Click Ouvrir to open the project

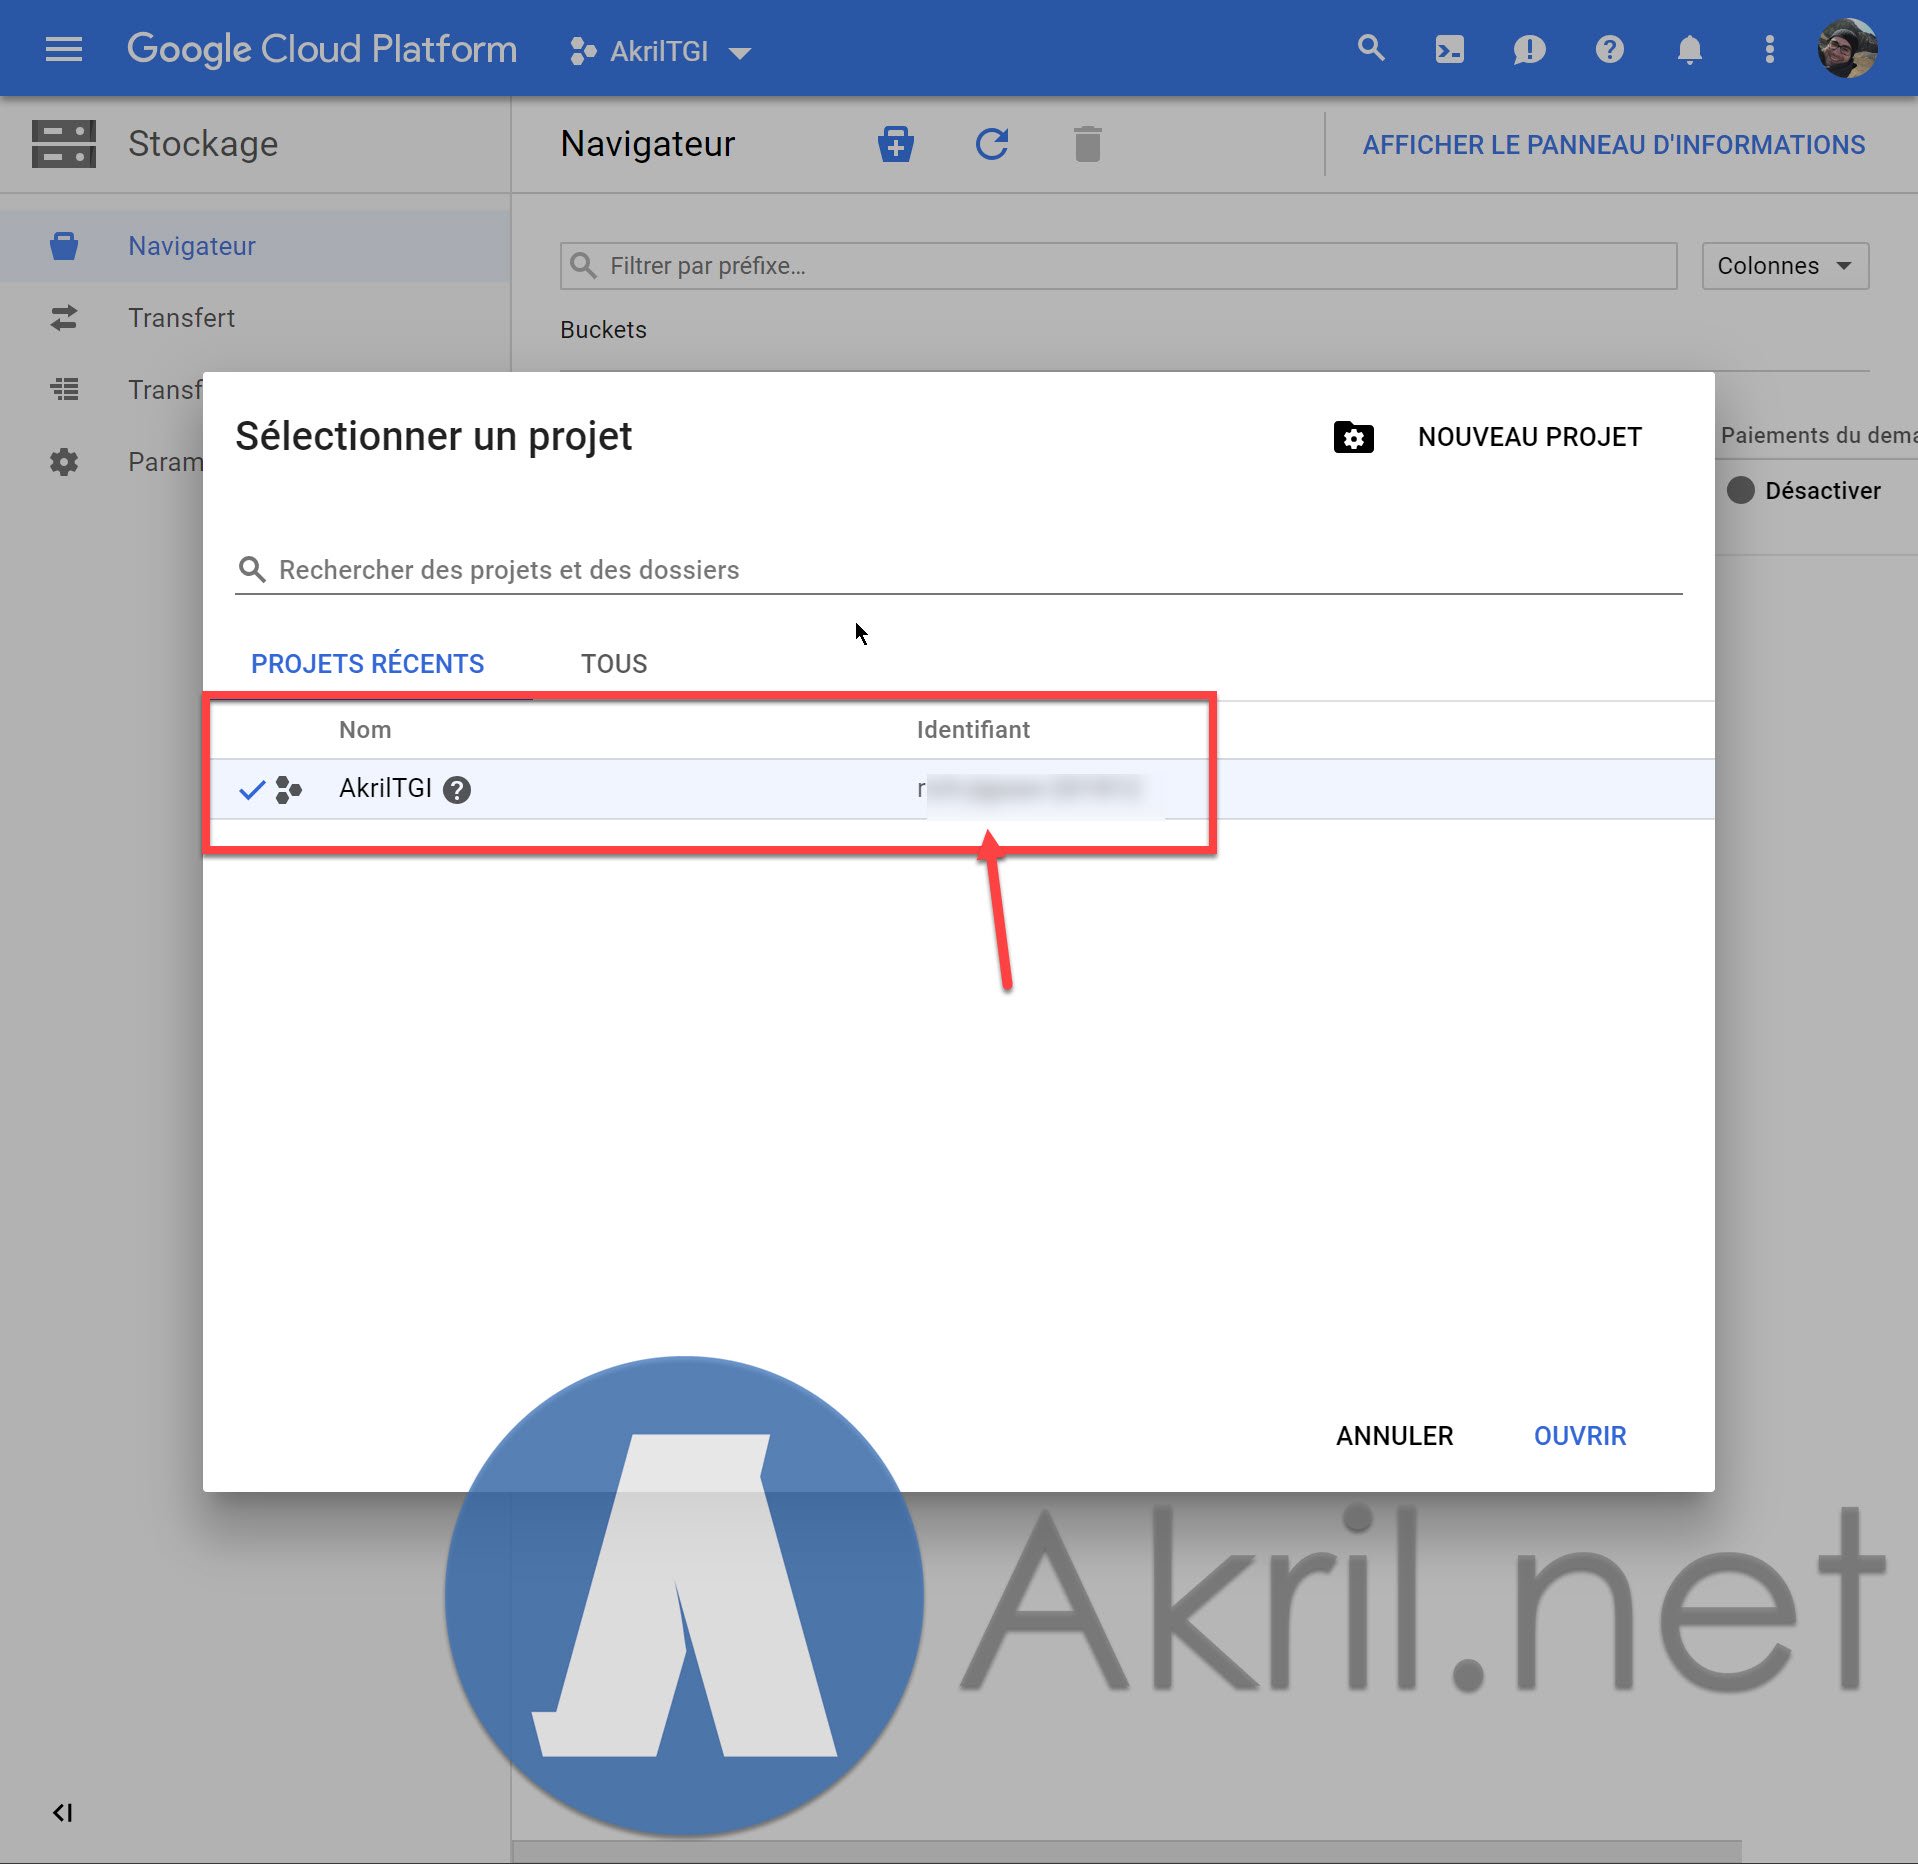pos(1580,1436)
